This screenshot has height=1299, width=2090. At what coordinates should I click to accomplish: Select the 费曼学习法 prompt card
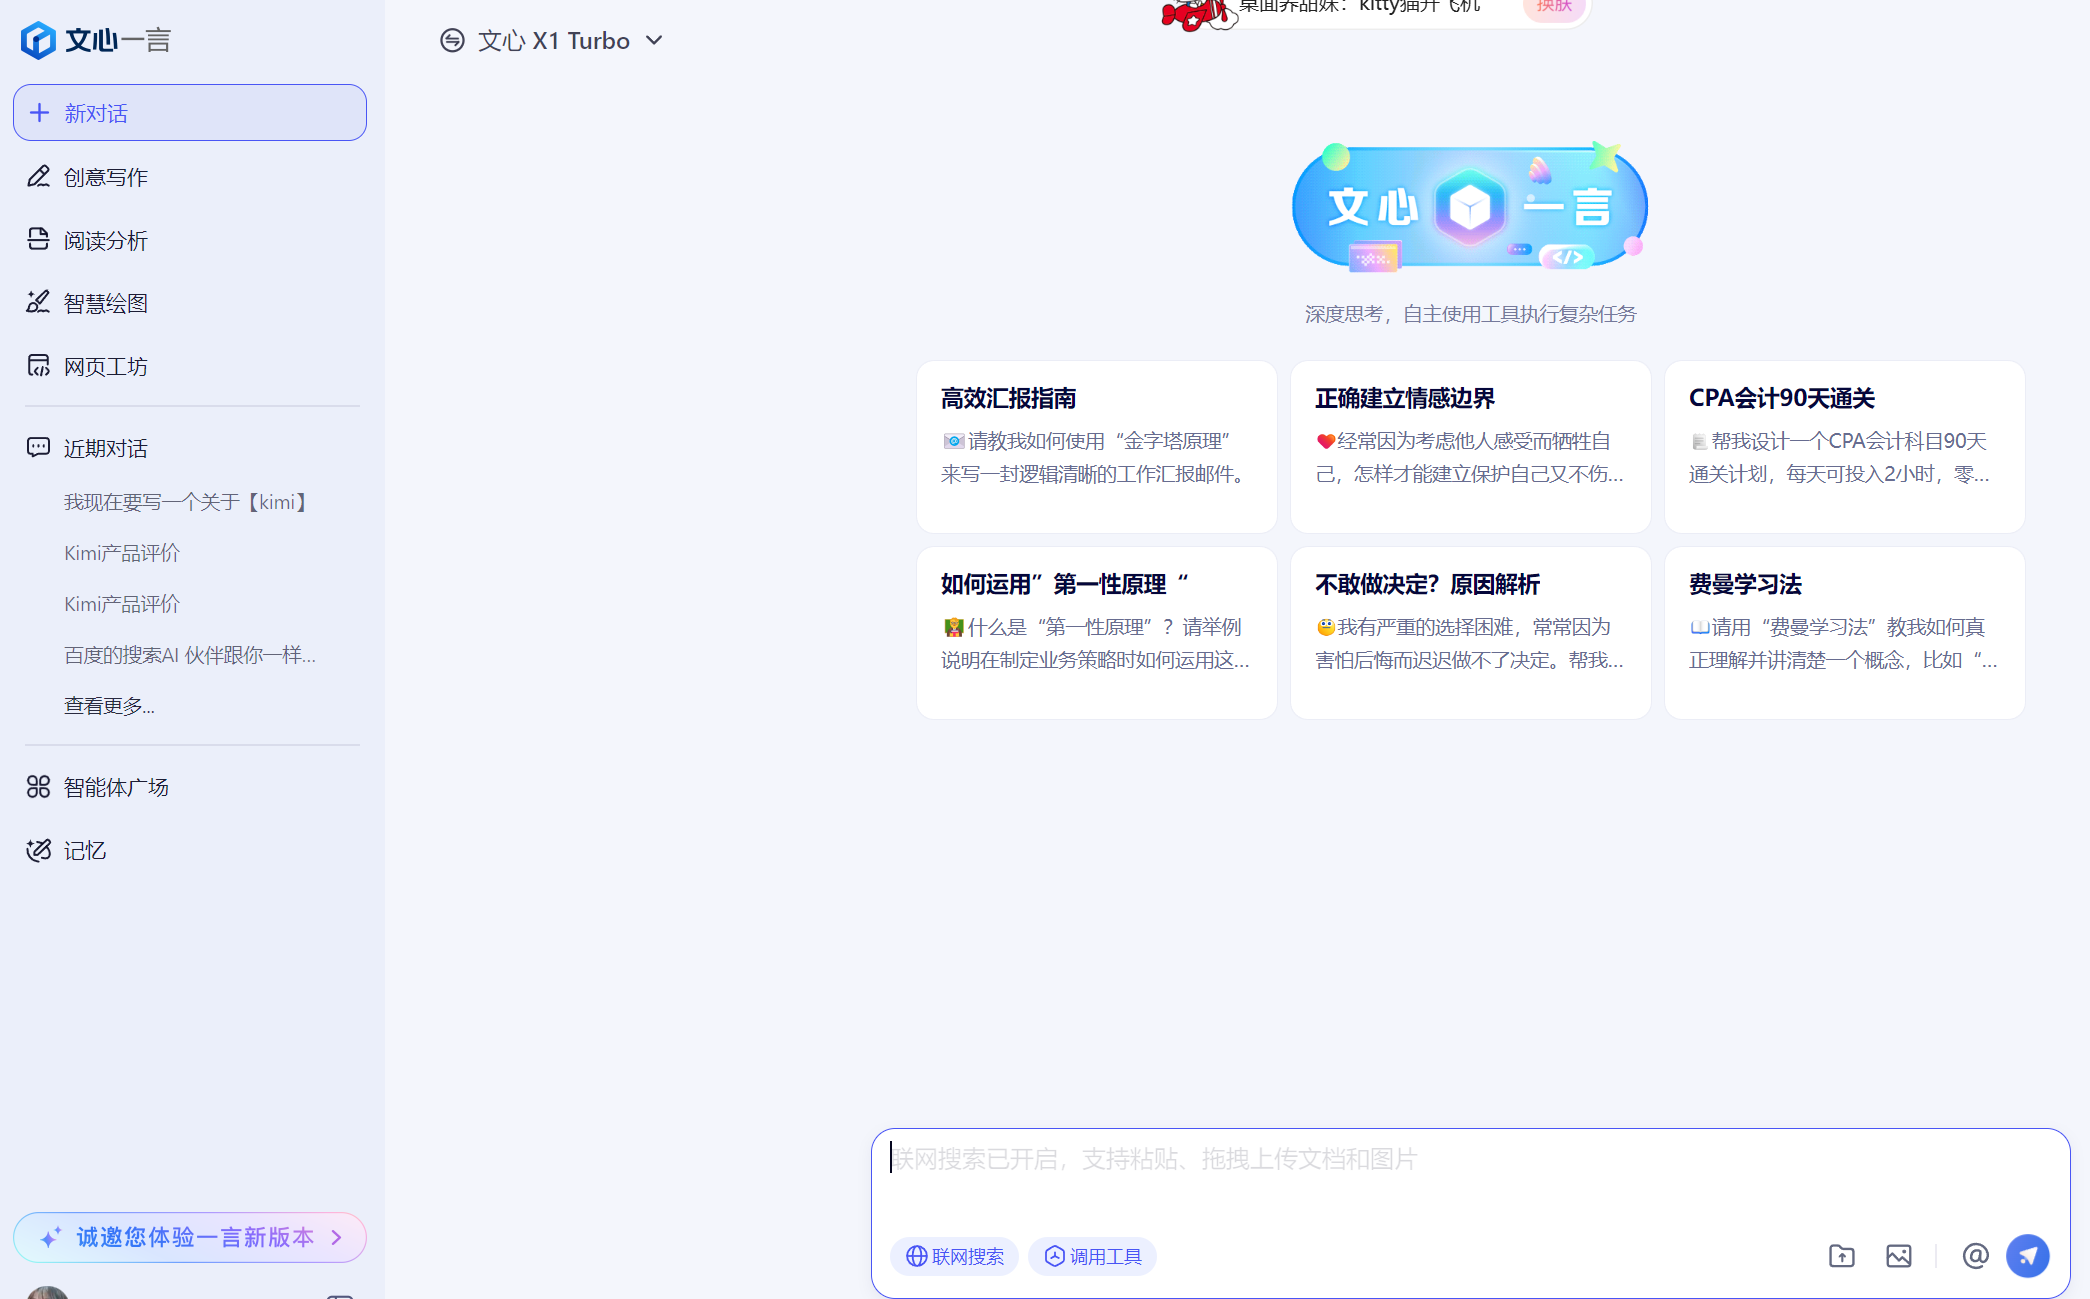coord(1844,632)
